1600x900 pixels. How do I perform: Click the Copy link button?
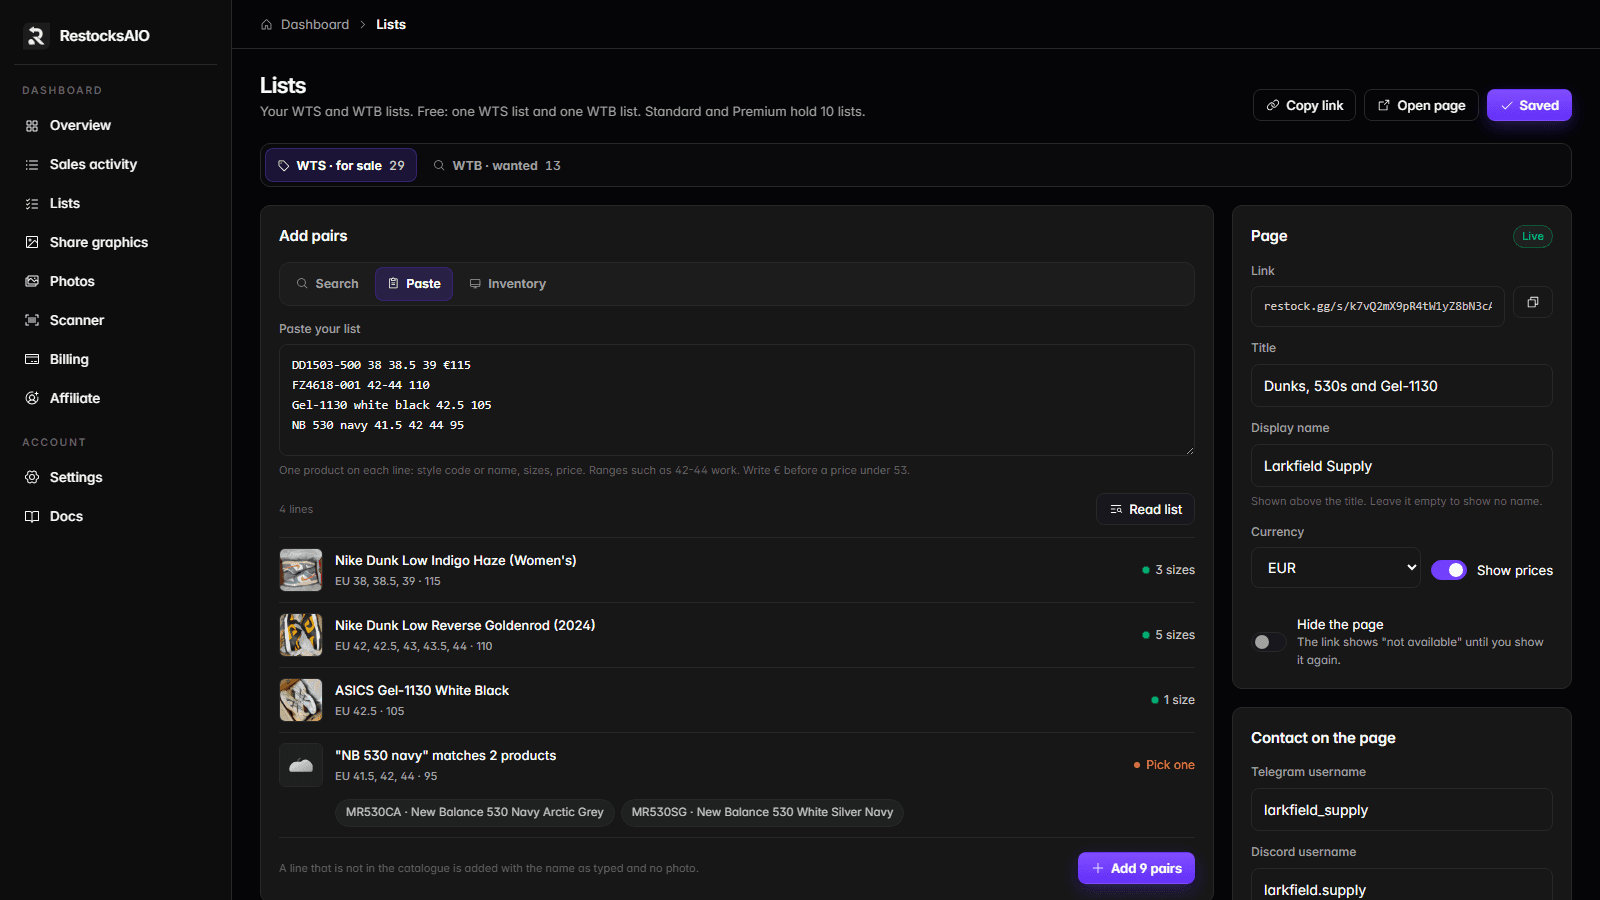click(1305, 105)
